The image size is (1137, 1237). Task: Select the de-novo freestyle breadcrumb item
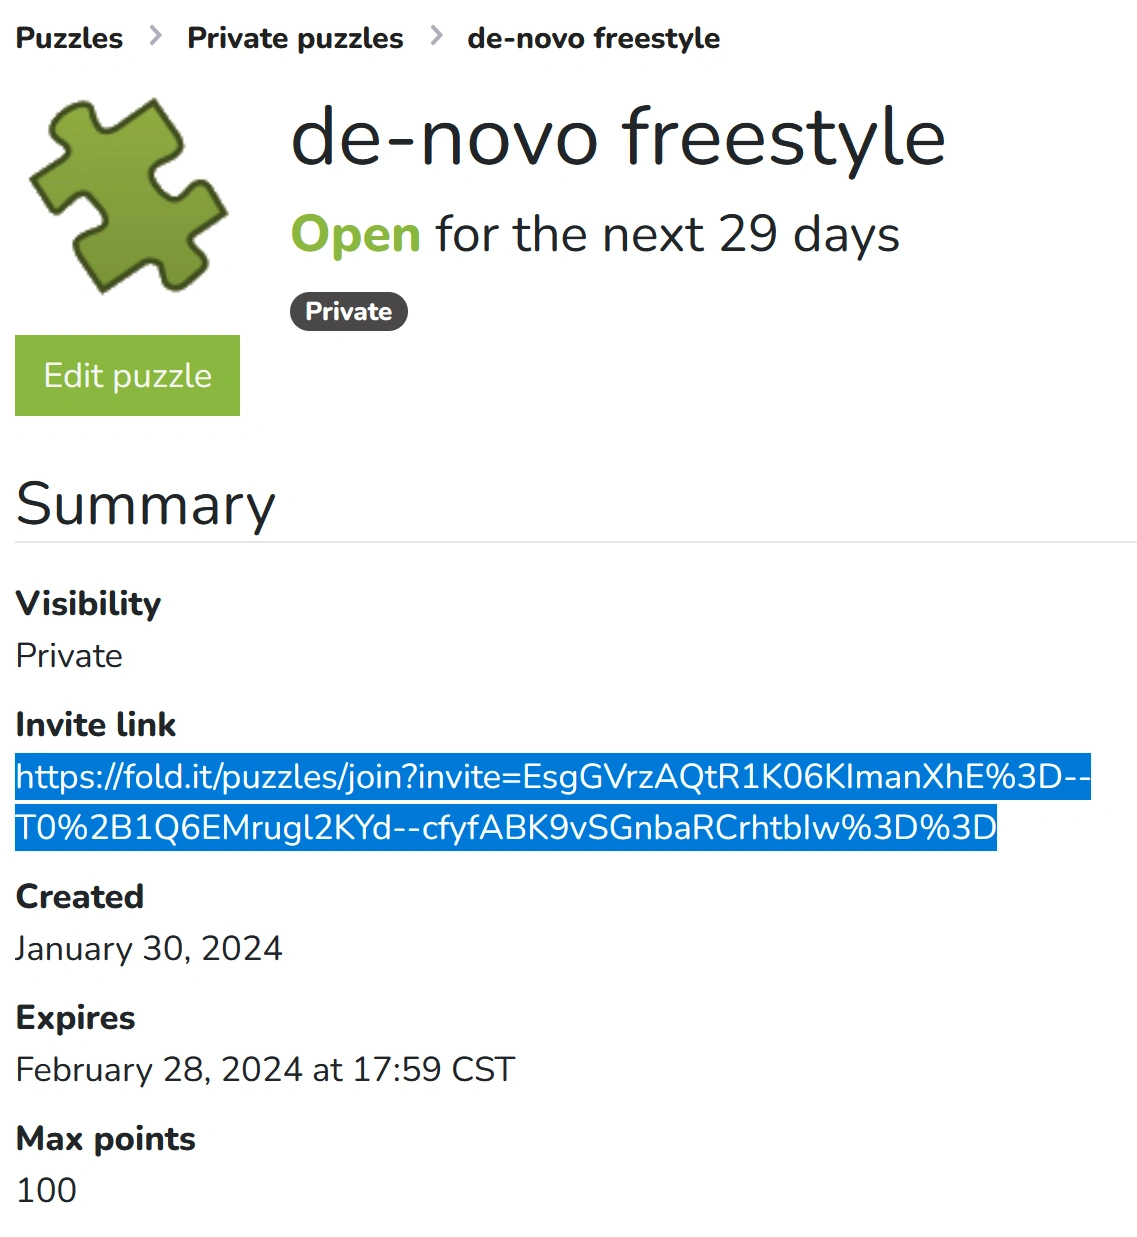pos(593,38)
